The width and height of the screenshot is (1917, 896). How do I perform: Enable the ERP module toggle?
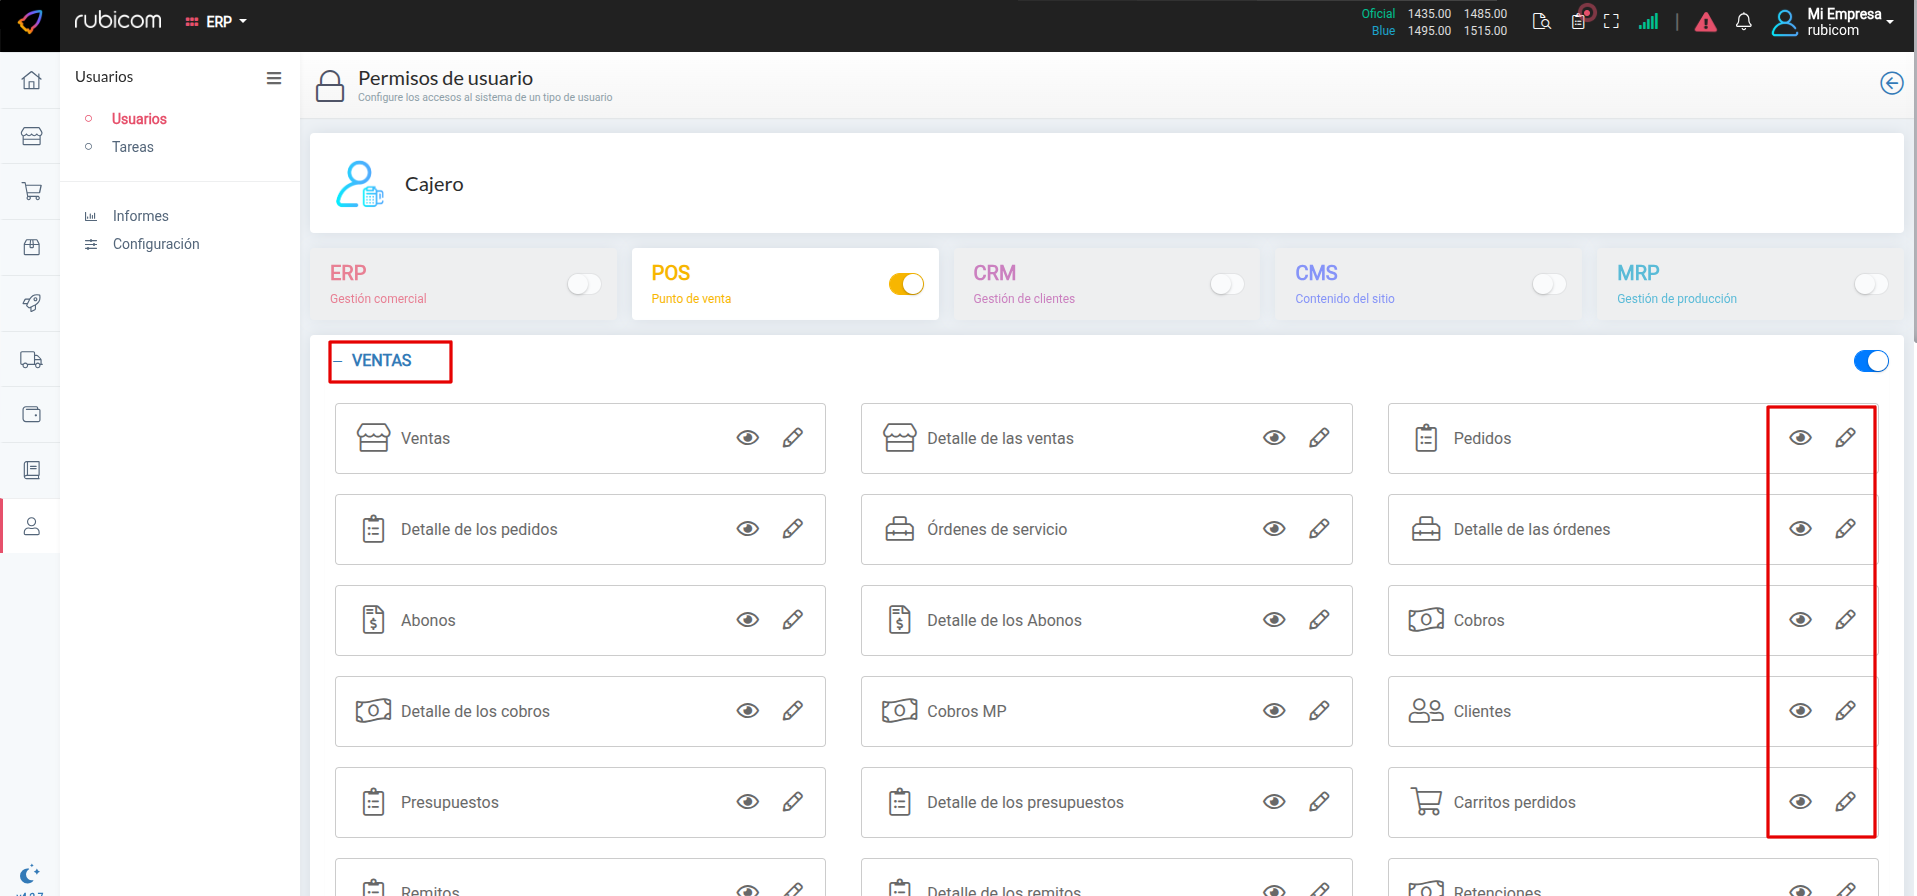coord(584,285)
